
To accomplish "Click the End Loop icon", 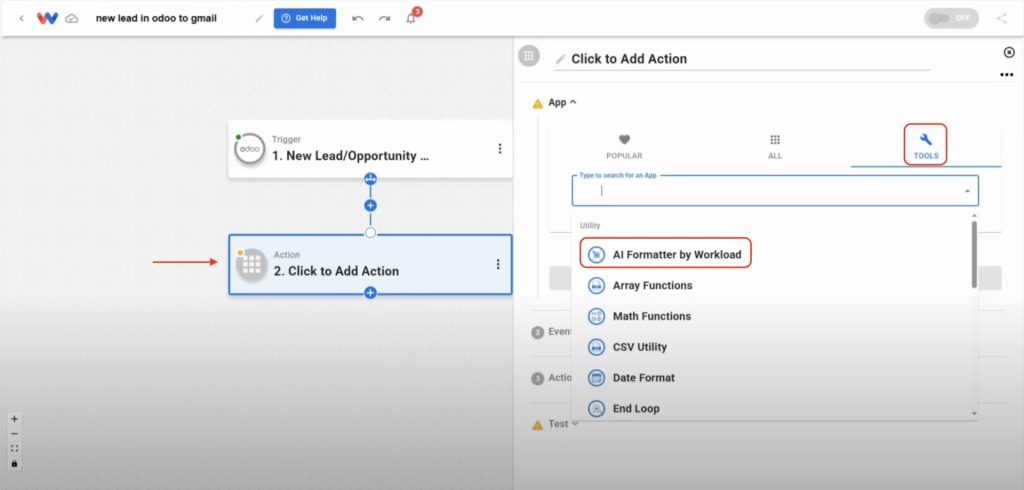I will (596, 408).
